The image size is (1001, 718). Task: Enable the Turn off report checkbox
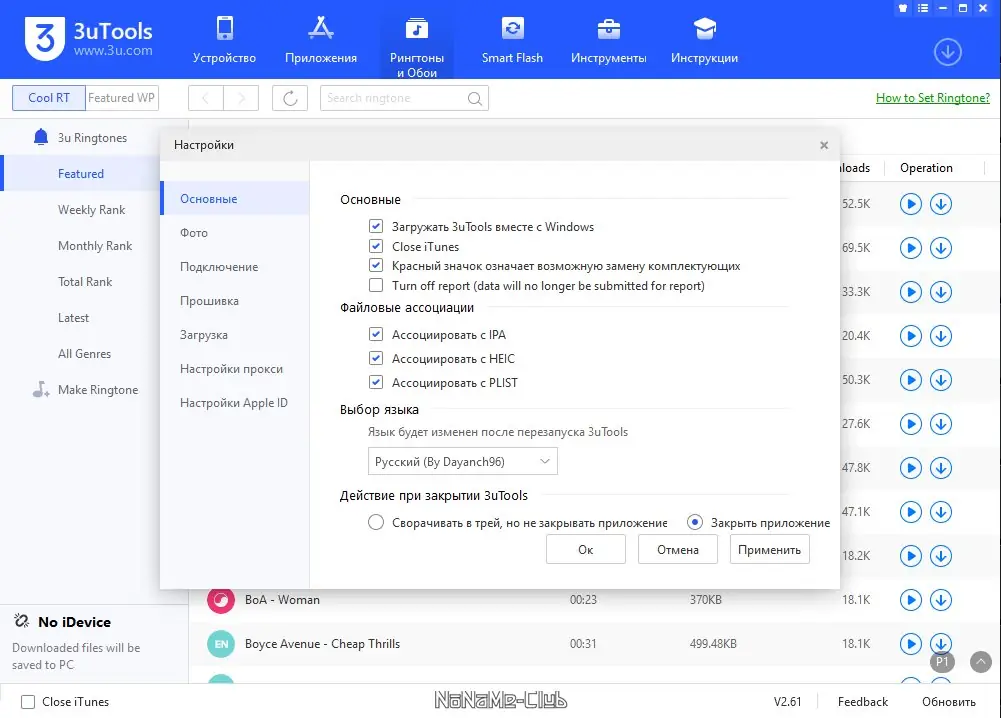tap(376, 285)
